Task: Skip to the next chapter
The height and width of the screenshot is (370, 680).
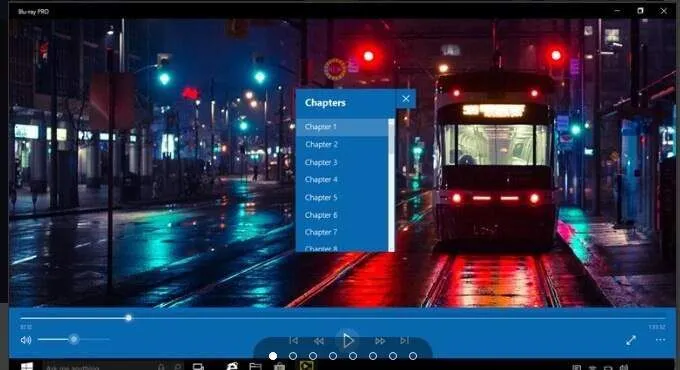Action: [x=404, y=341]
